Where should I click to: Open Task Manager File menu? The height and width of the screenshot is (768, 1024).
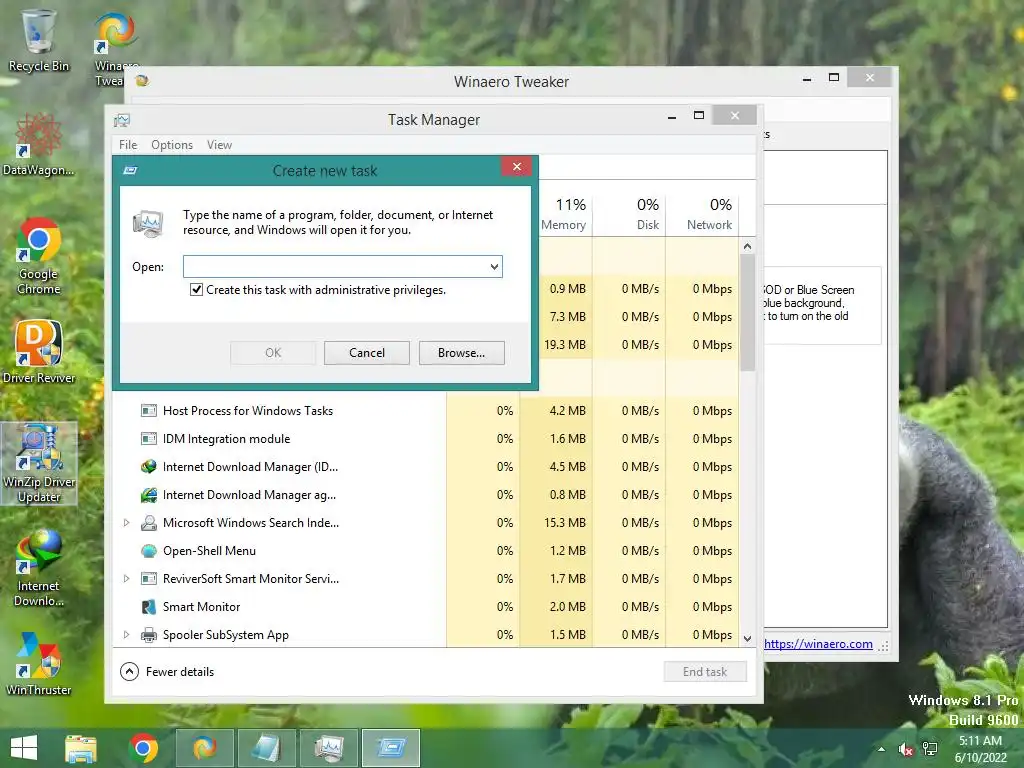coord(128,145)
